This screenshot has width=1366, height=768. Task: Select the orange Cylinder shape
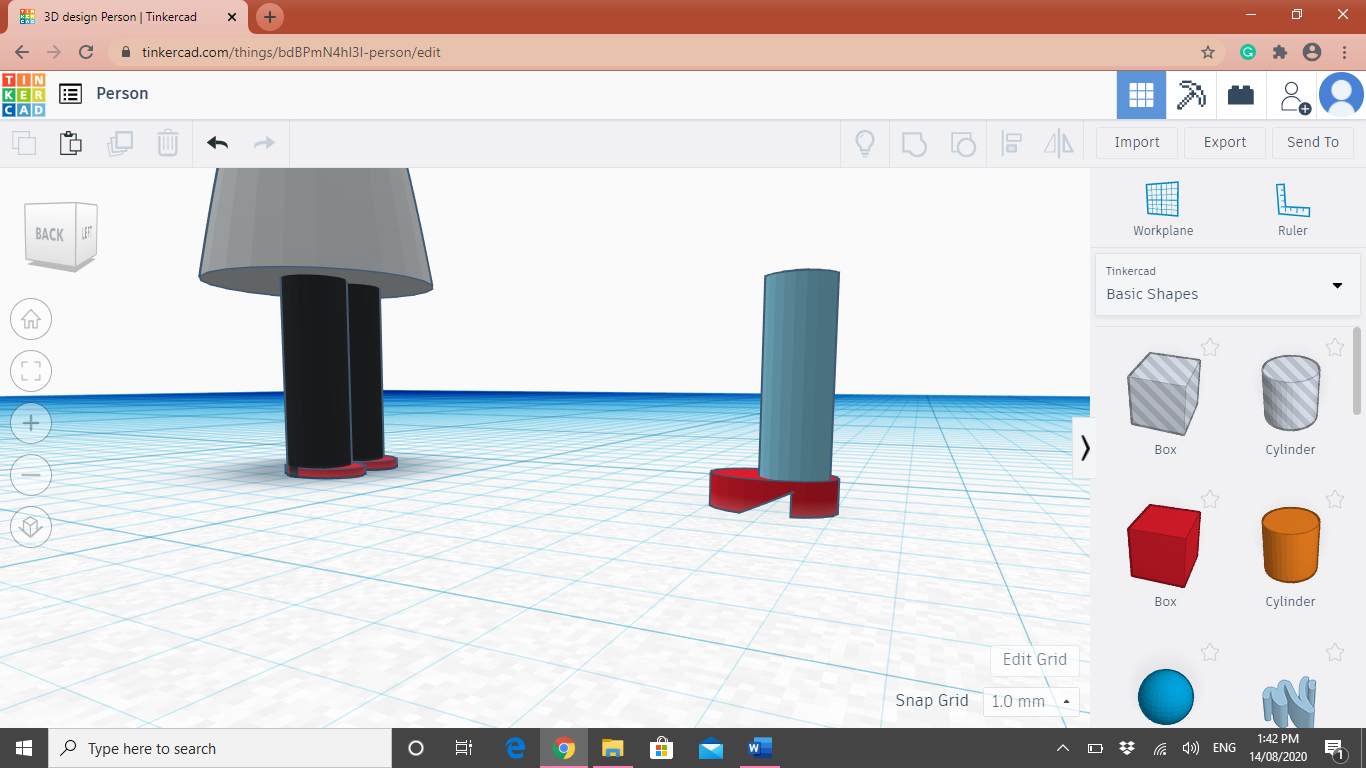pyautogui.click(x=1290, y=546)
